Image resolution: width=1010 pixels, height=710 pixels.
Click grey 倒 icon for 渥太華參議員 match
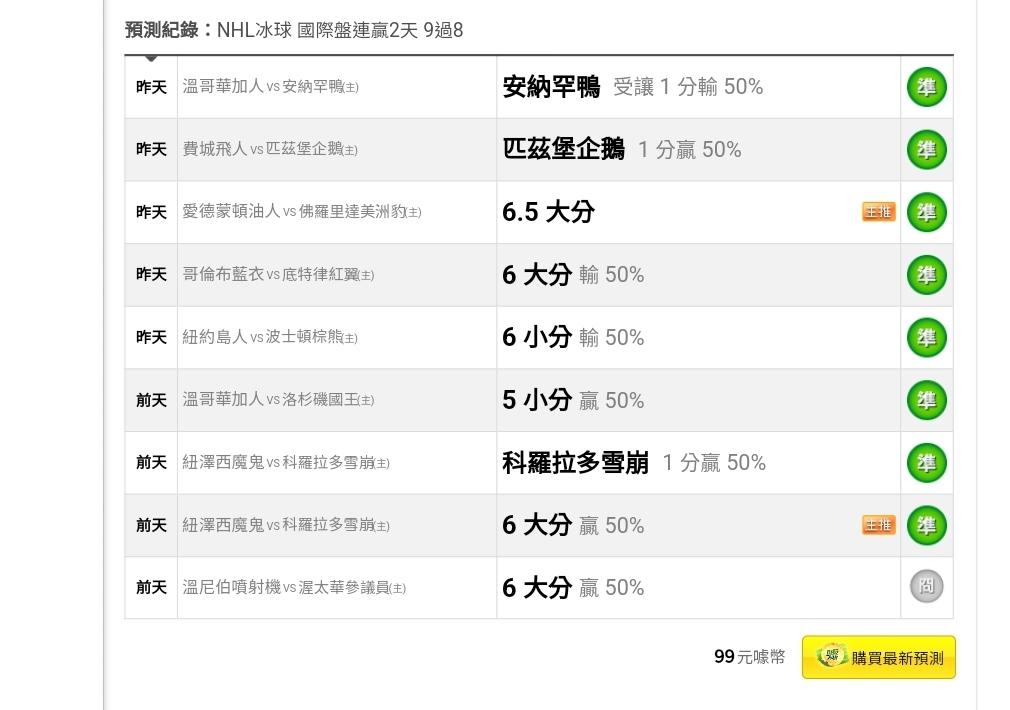click(x=926, y=586)
